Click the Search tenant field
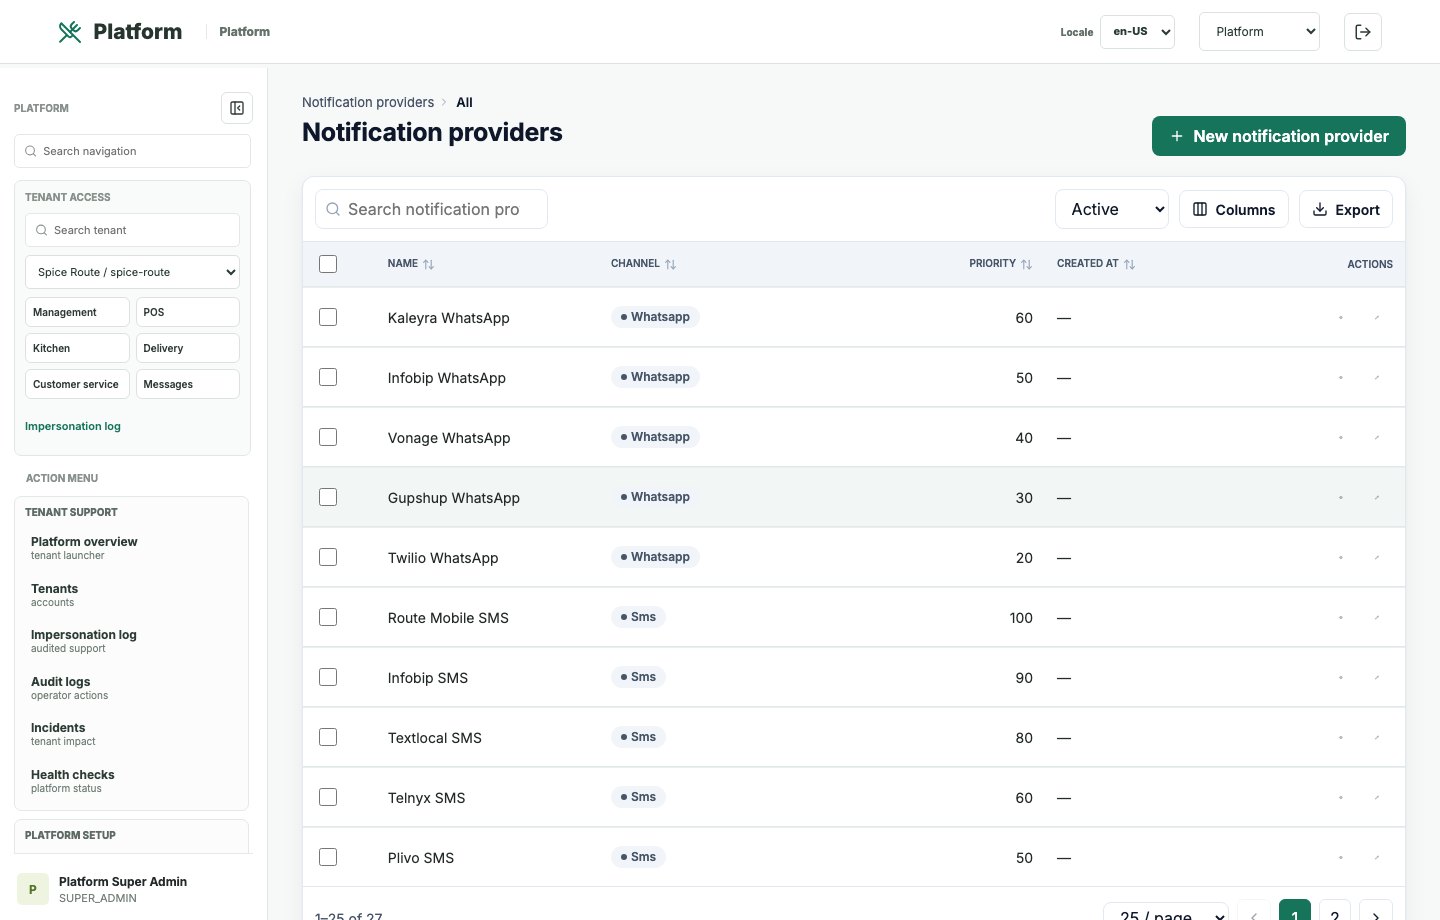Viewport: 1440px width, 920px height. point(132,230)
